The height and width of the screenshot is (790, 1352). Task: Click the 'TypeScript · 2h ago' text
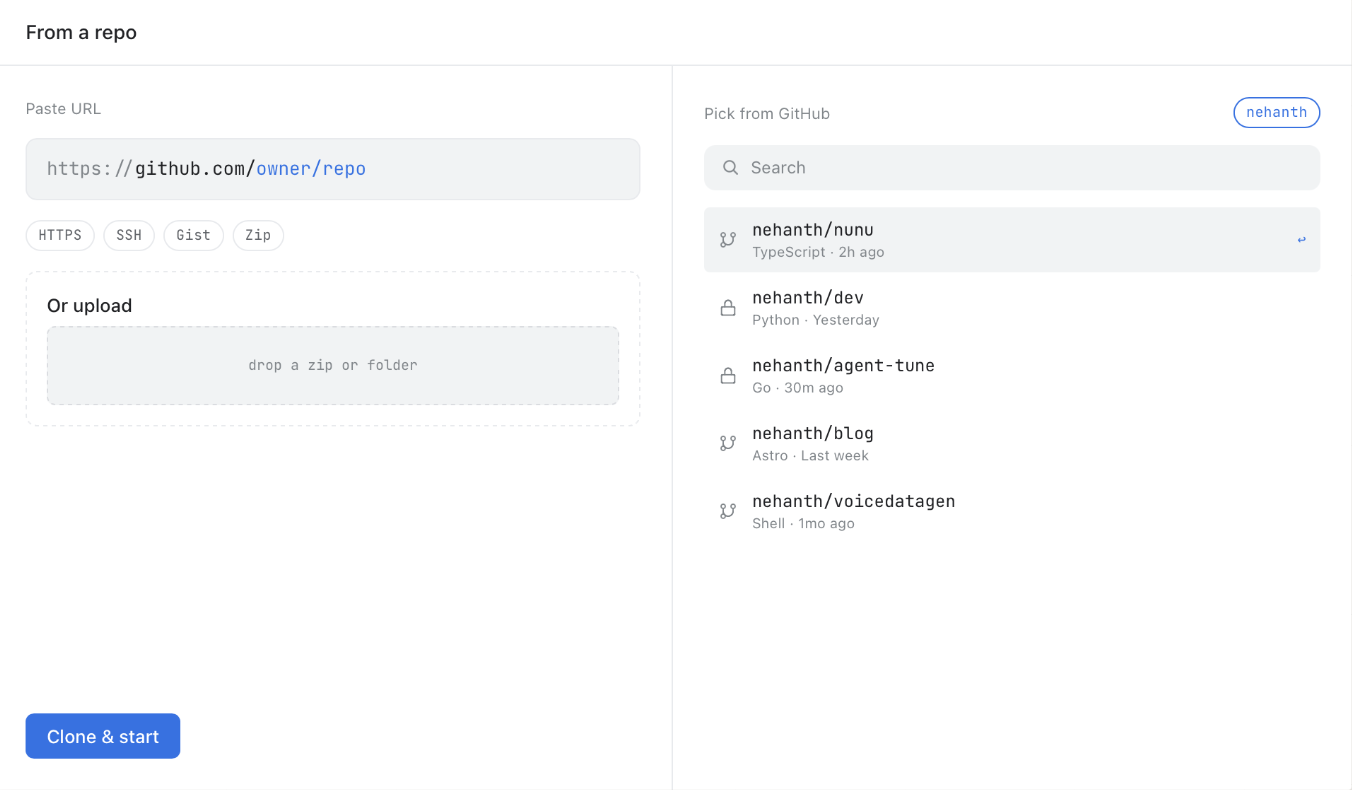pyautogui.click(x=818, y=252)
